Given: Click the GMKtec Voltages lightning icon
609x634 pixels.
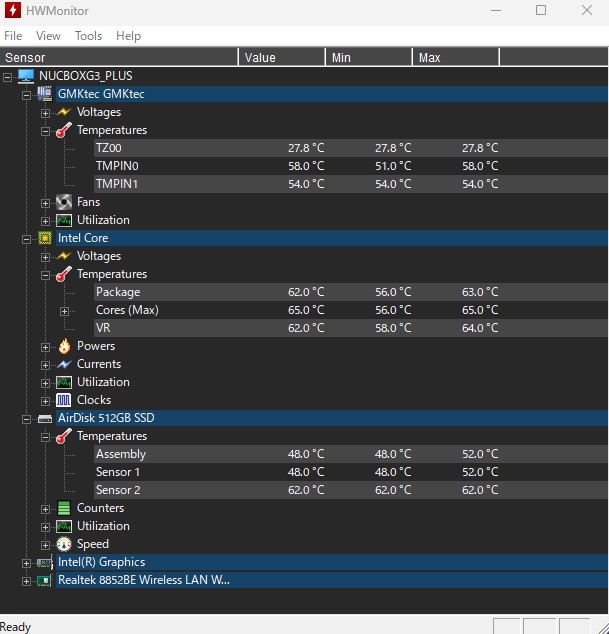Looking at the screenshot, I should point(64,112).
